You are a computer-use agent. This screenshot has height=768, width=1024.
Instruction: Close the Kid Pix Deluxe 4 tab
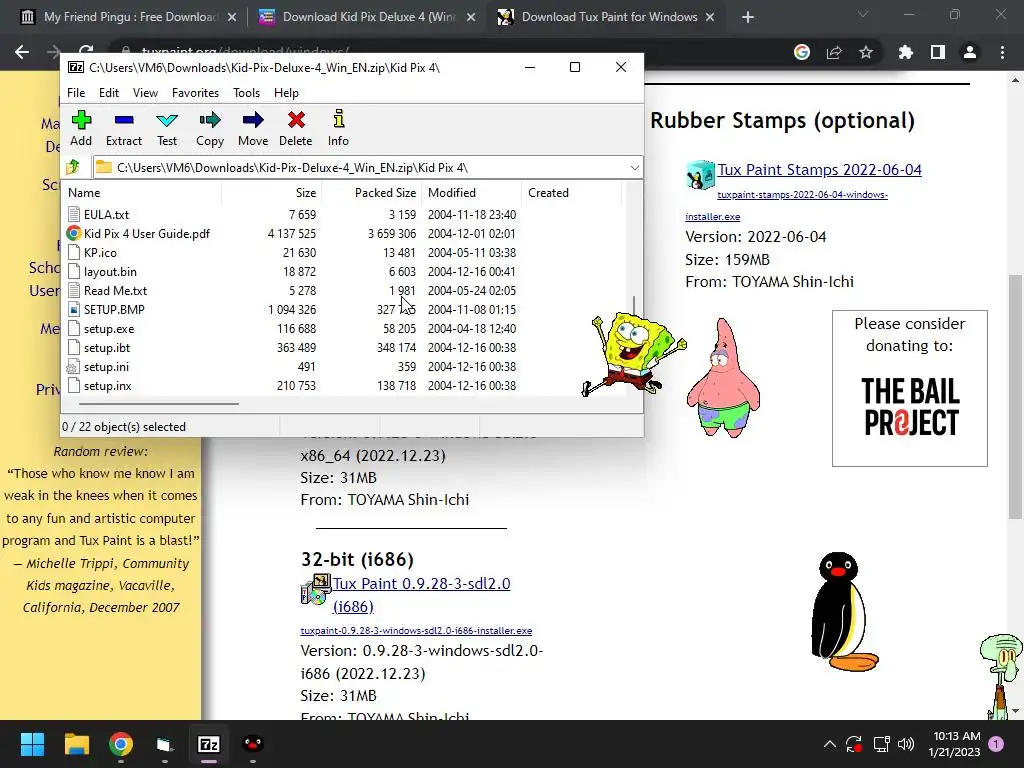pos(471,18)
